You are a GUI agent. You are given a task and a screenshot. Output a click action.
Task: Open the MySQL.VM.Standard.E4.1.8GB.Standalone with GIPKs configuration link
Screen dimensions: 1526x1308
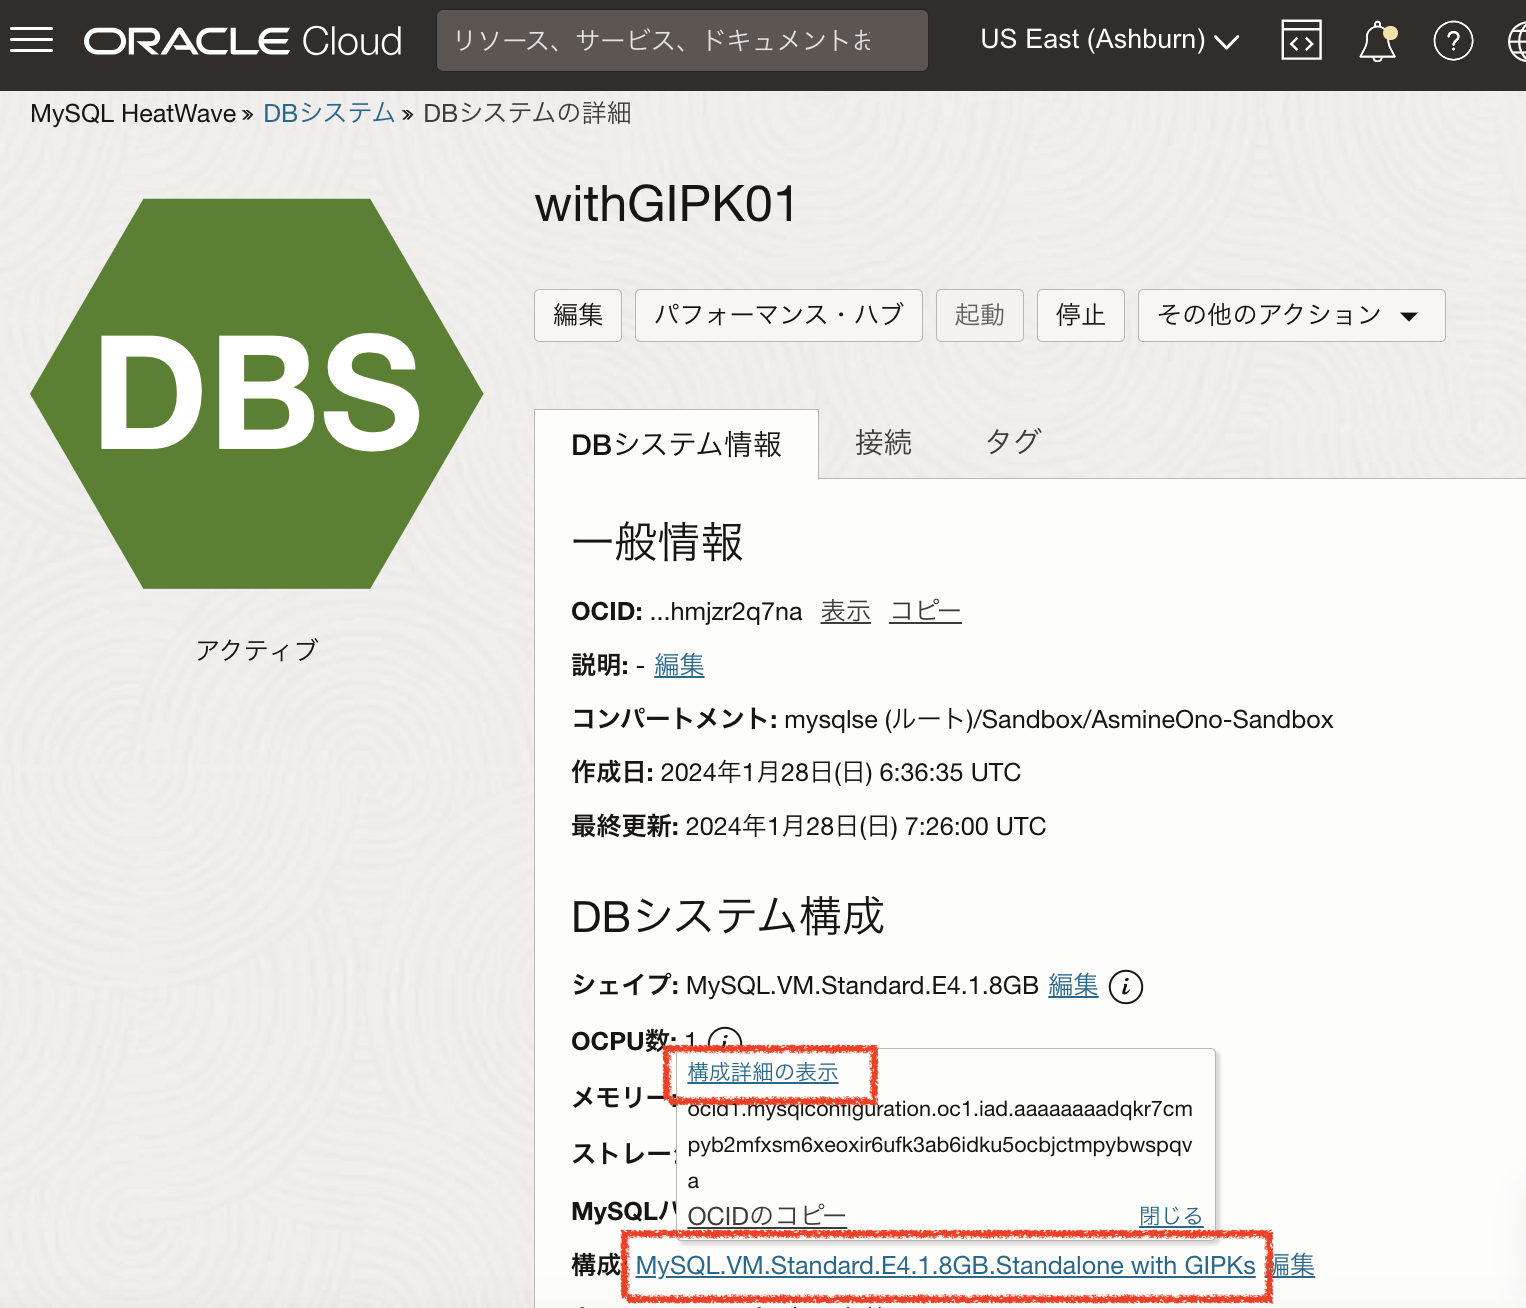point(946,1266)
